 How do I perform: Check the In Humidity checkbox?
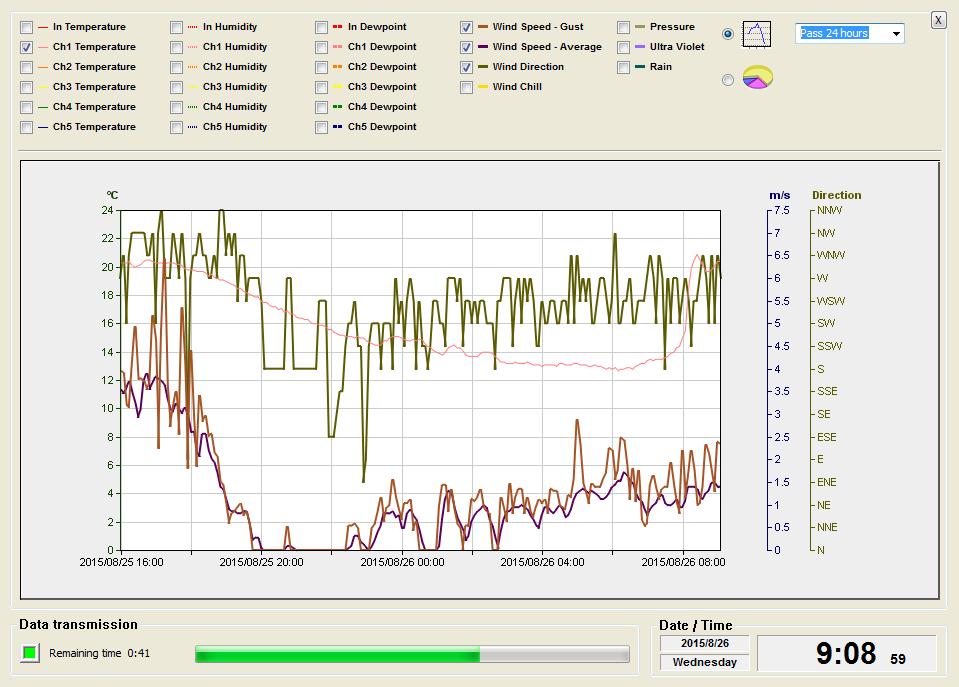[177, 27]
